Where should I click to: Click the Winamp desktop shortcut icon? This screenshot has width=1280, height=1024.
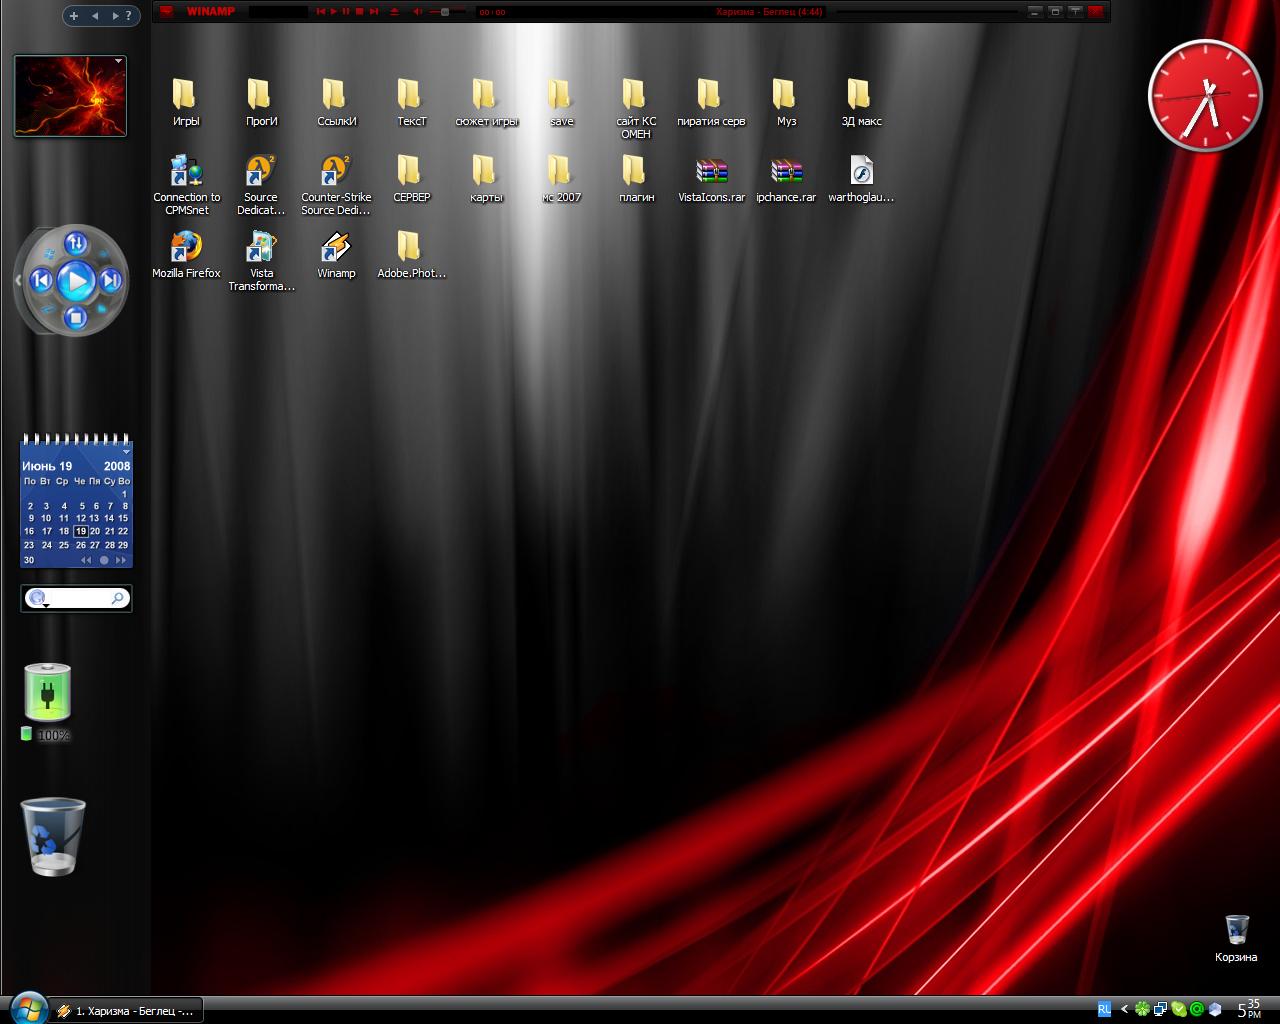pyautogui.click(x=336, y=248)
